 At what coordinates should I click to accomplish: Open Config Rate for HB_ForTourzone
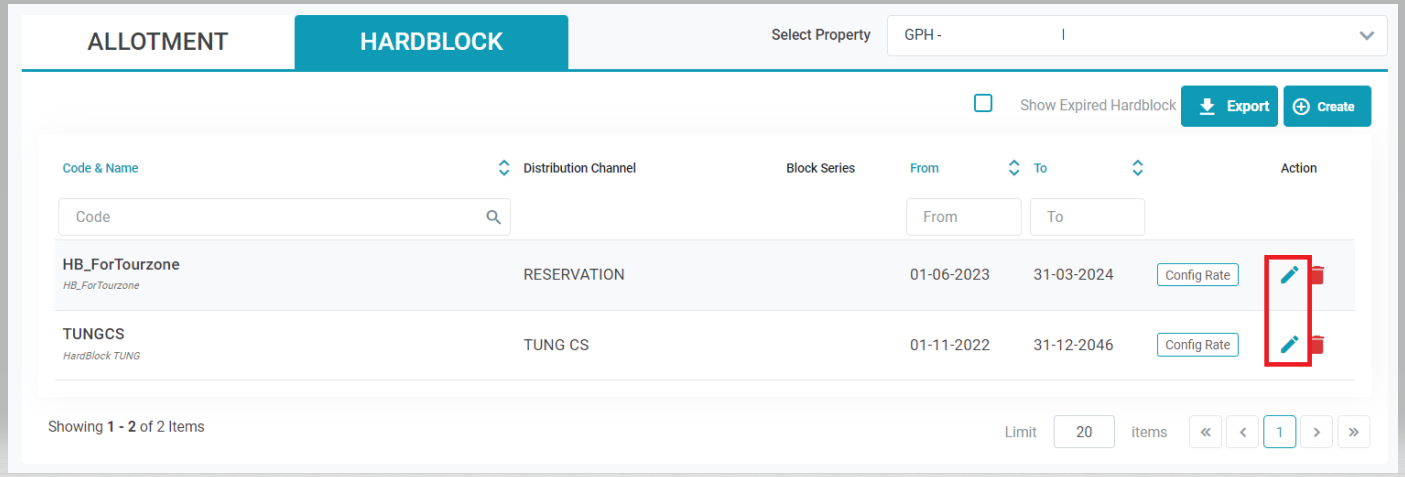pos(1197,275)
